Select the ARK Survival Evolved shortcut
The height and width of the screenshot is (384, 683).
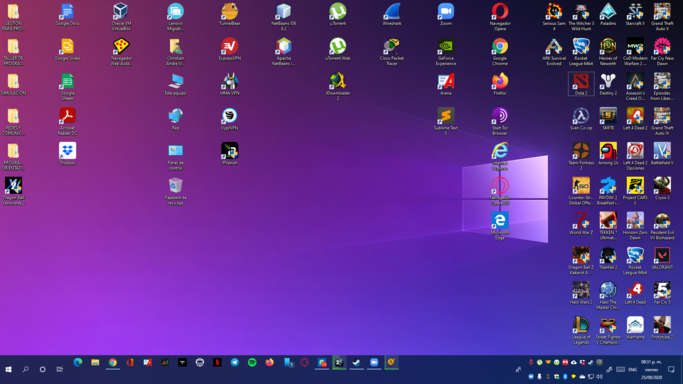(x=554, y=52)
